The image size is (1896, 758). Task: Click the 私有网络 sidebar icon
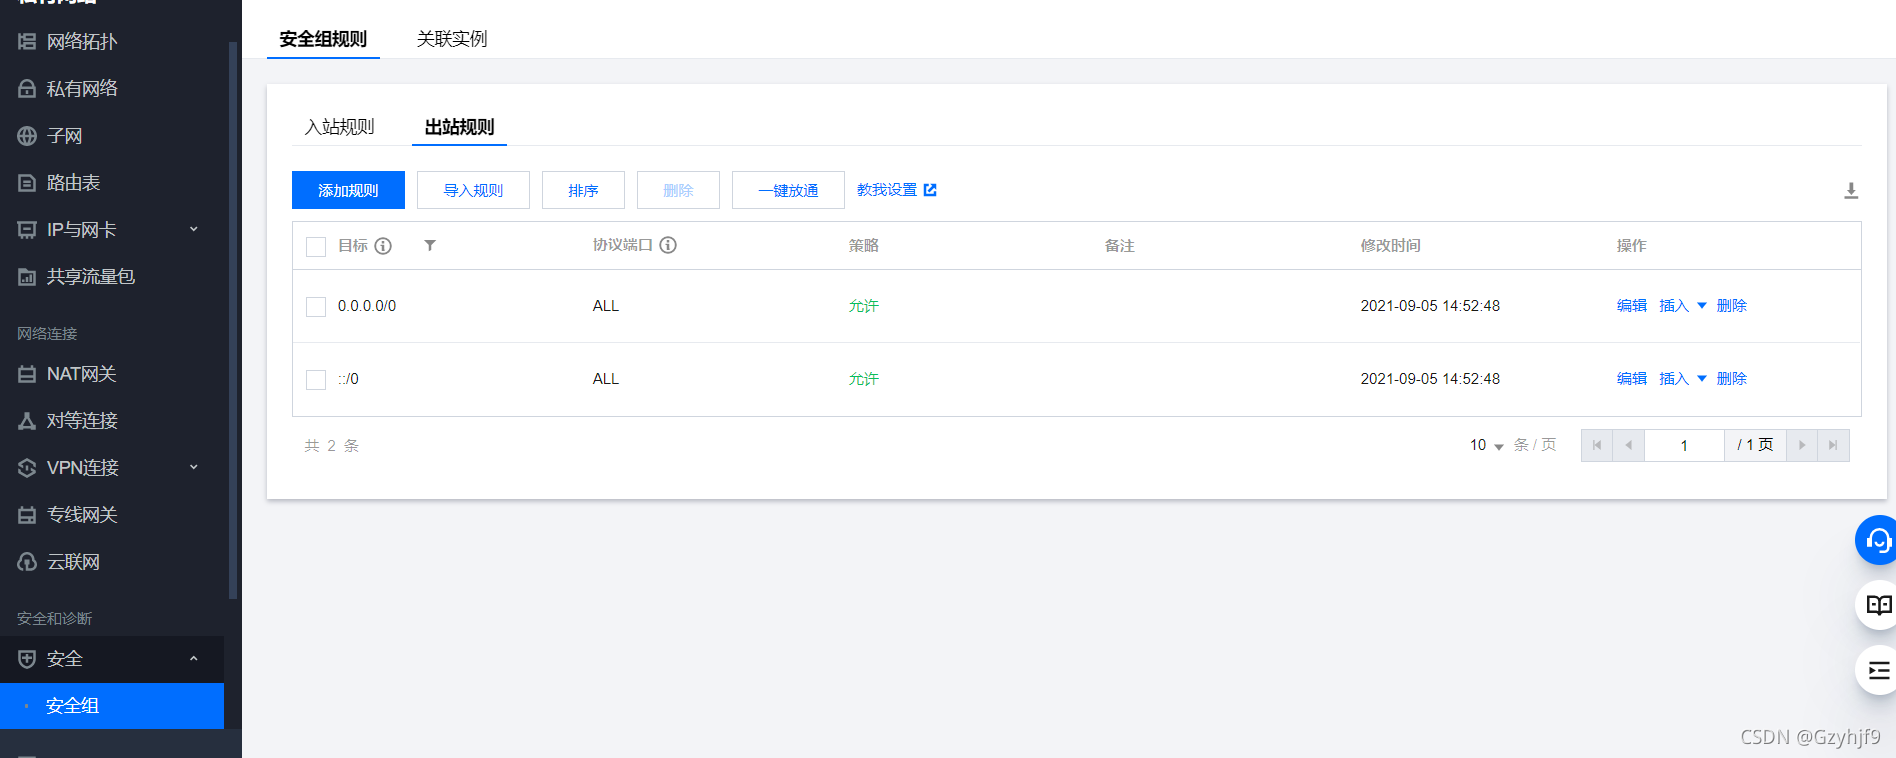[x=27, y=89]
